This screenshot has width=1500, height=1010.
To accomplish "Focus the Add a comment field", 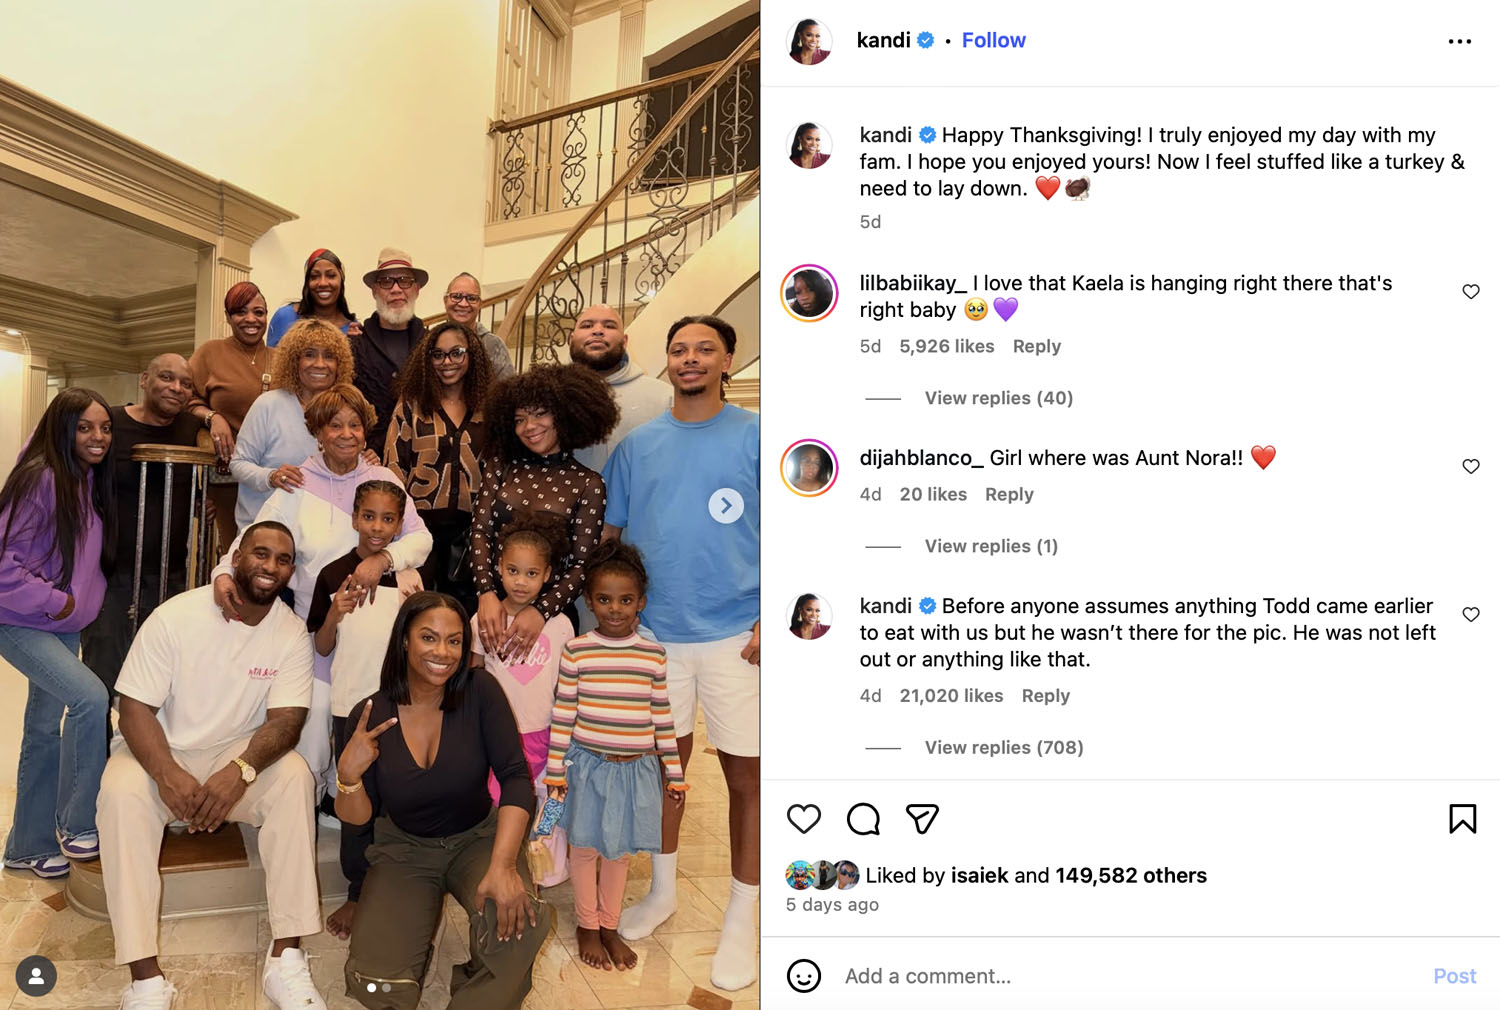I will point(1130,976).
